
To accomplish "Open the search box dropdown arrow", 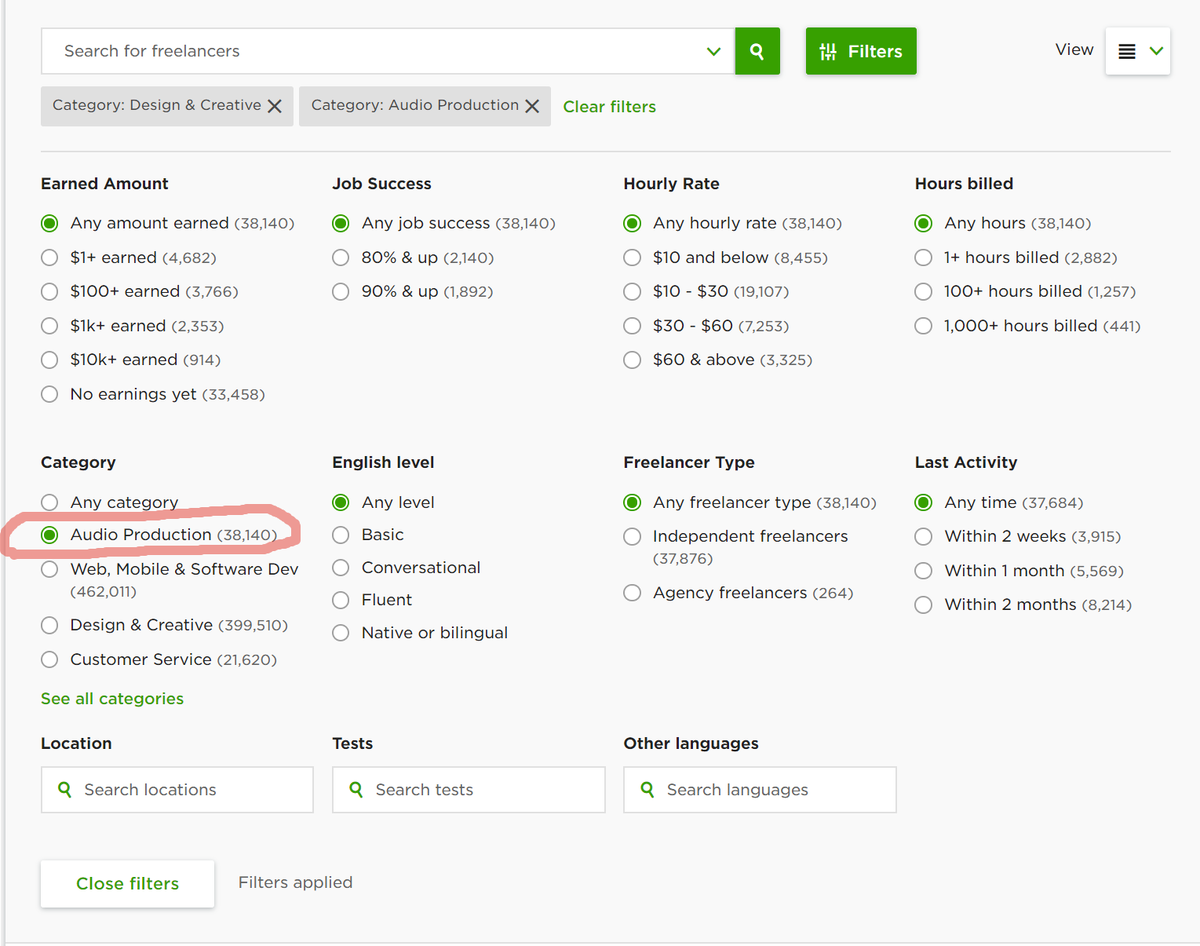I will [713, 51].
